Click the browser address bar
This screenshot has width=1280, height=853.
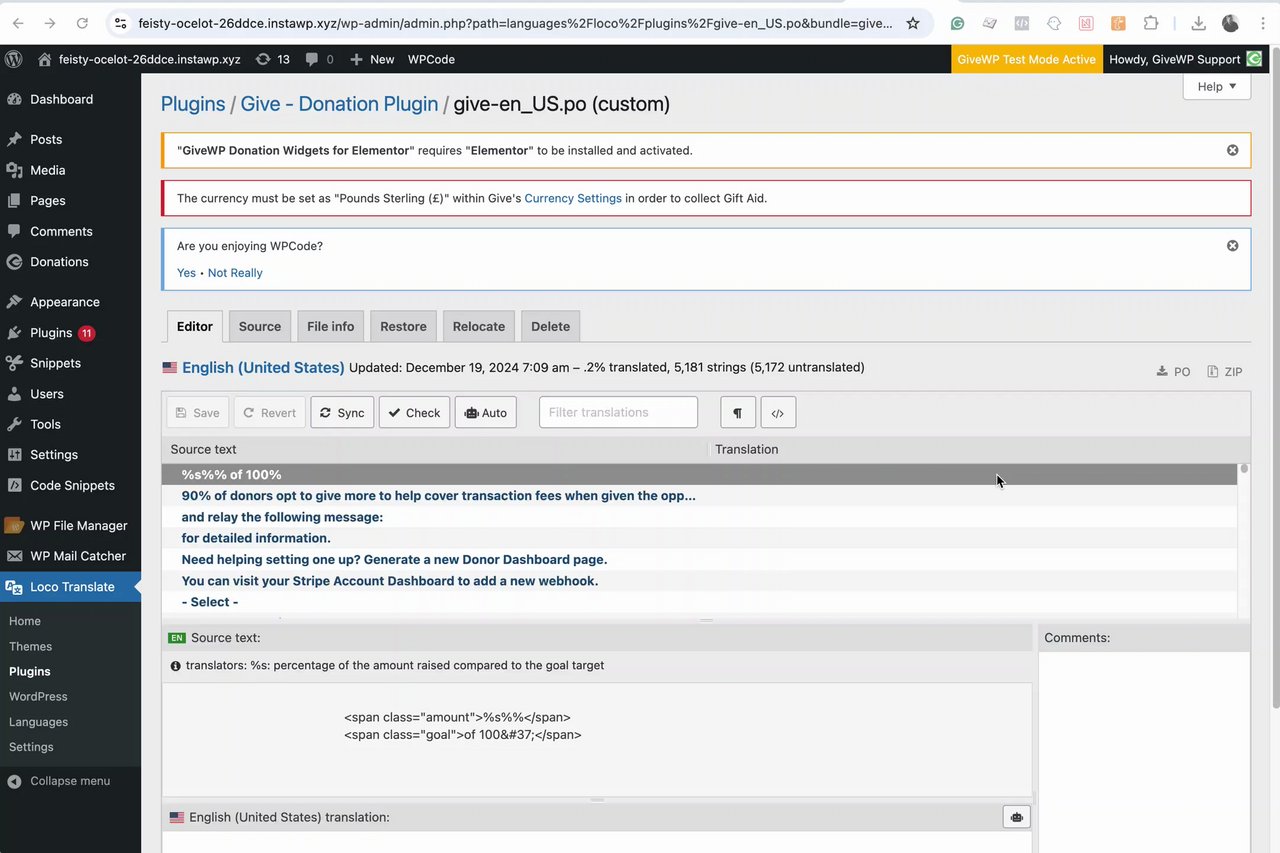point(515,23)
